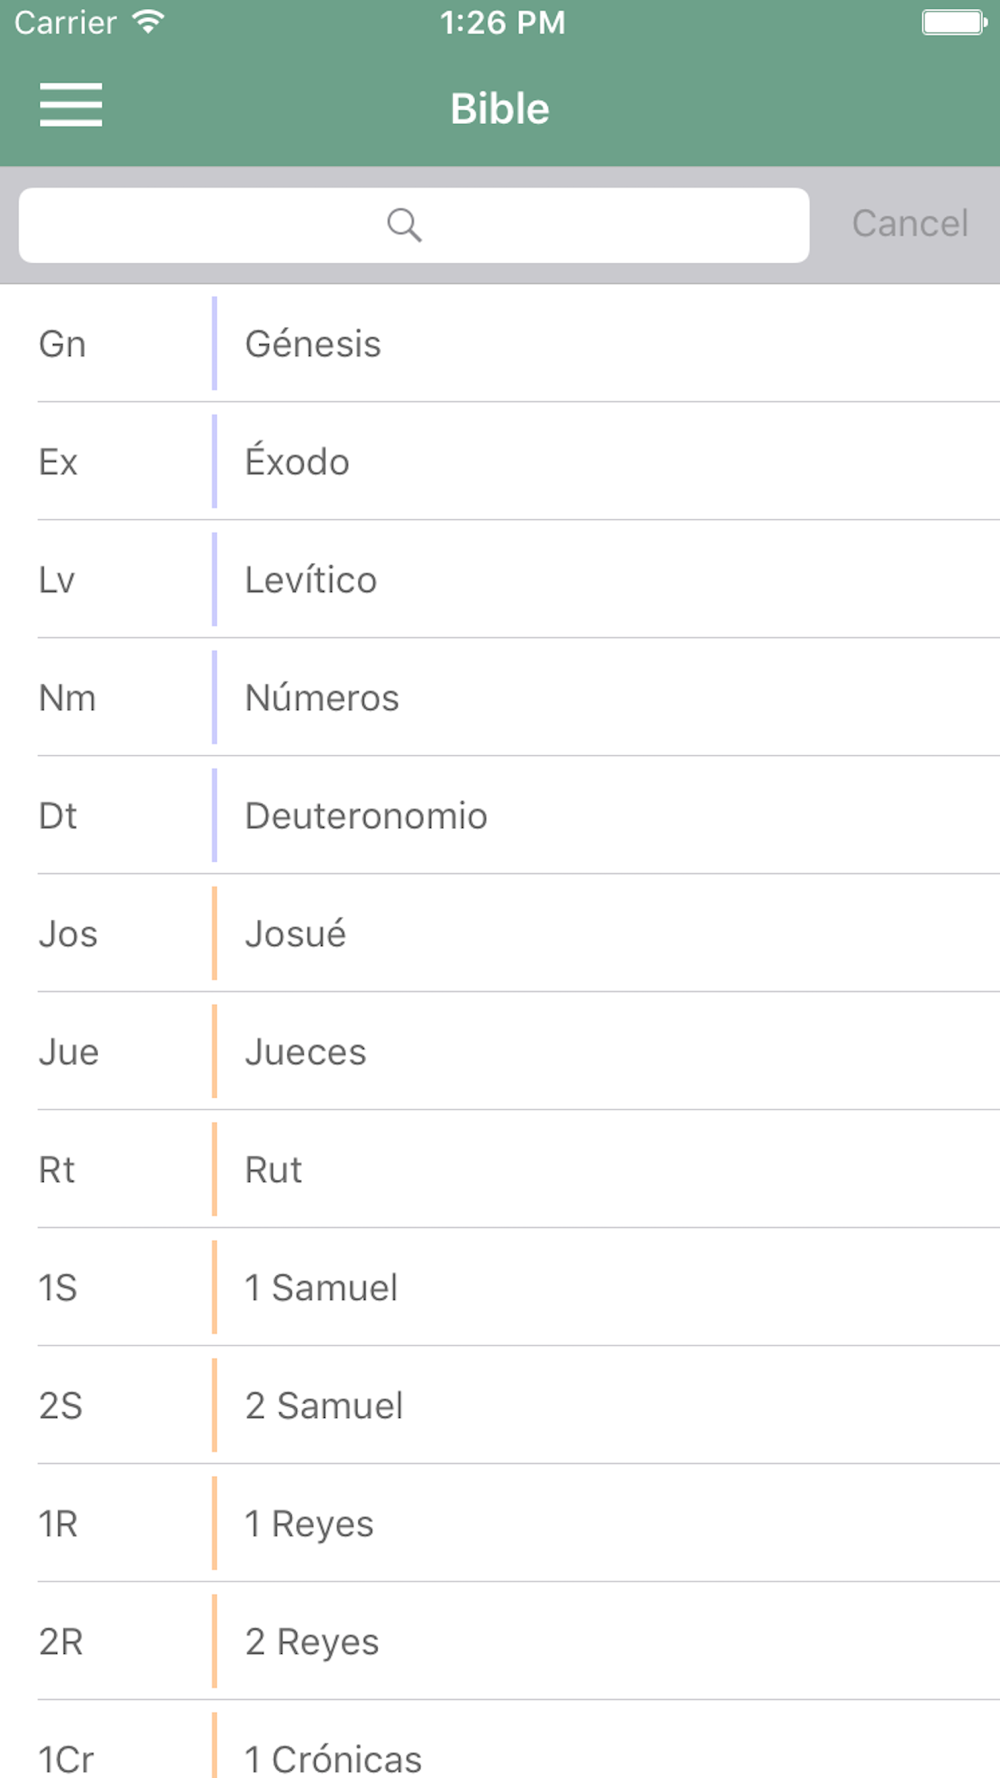
Task: Tap the Bible title in header
Action: (x=500, y=108)
